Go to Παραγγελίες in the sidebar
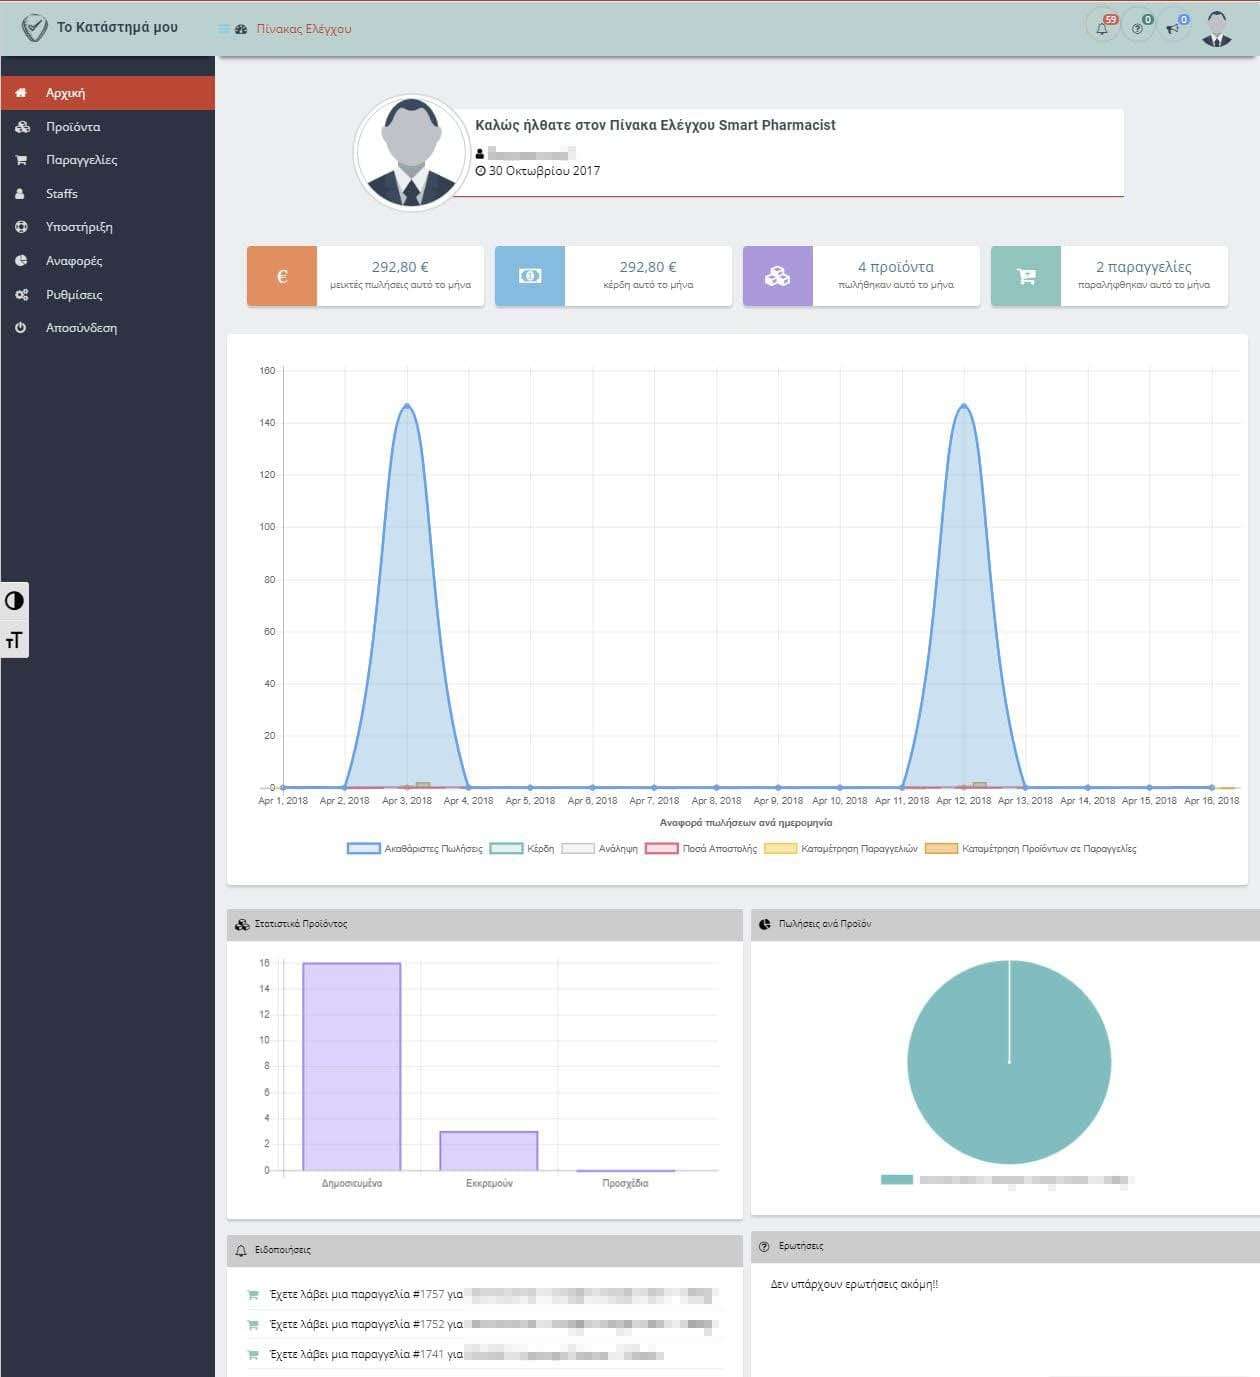The height and width of the screenshot is (1377, 1260). [81, 160]
